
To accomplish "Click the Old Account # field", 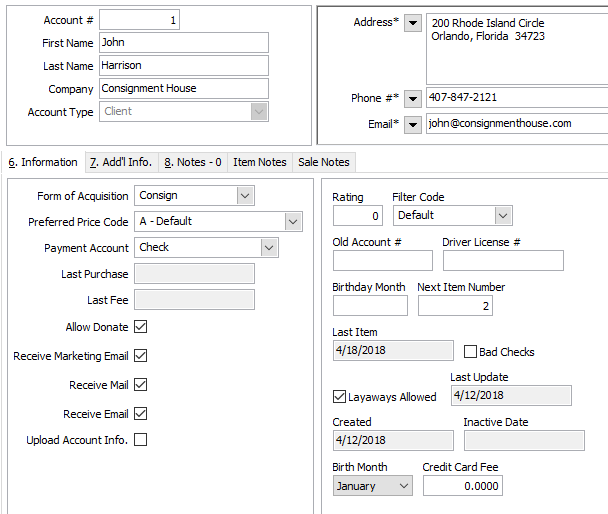I will point(383,260).
